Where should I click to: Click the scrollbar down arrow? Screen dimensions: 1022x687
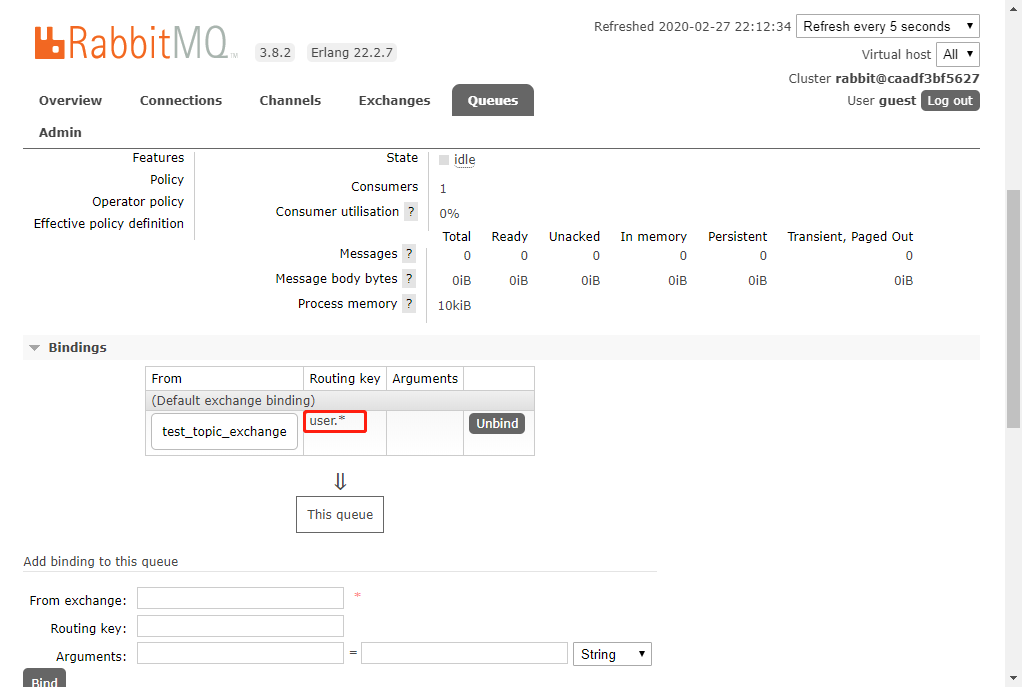pos(1013,679)
